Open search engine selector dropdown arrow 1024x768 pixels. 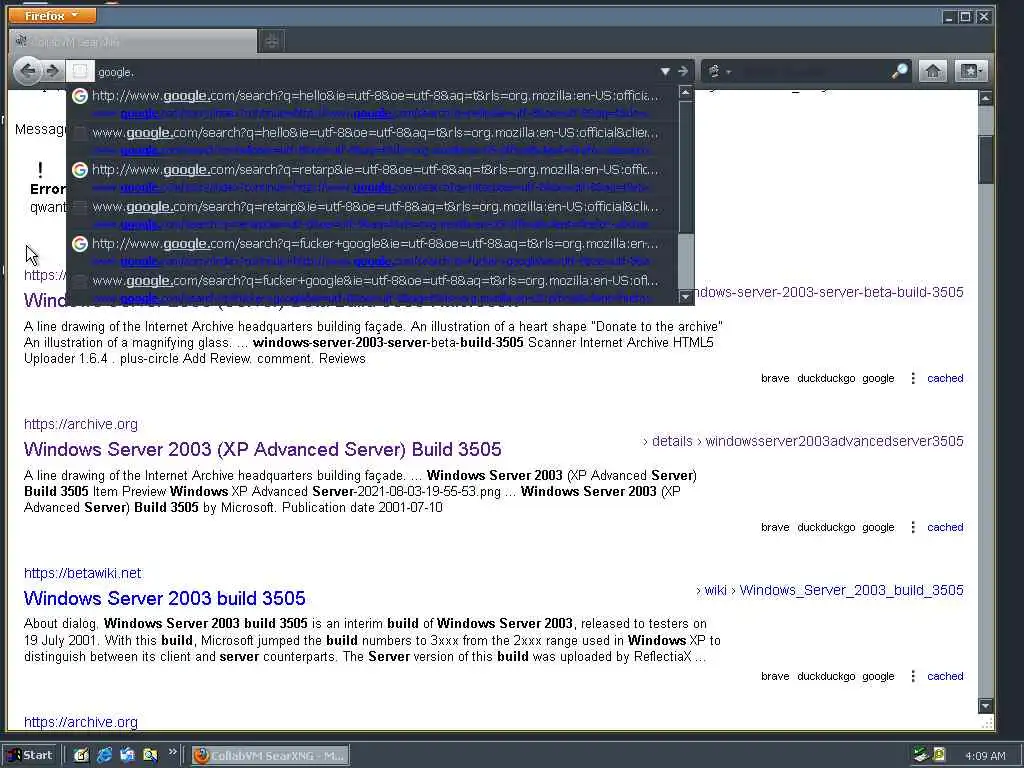(728, 72)
